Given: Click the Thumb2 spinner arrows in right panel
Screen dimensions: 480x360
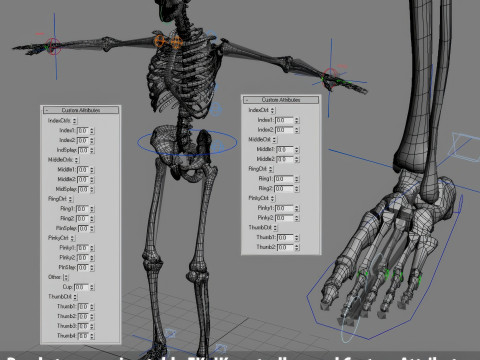Looking at the screenshot, I should 297,247.
